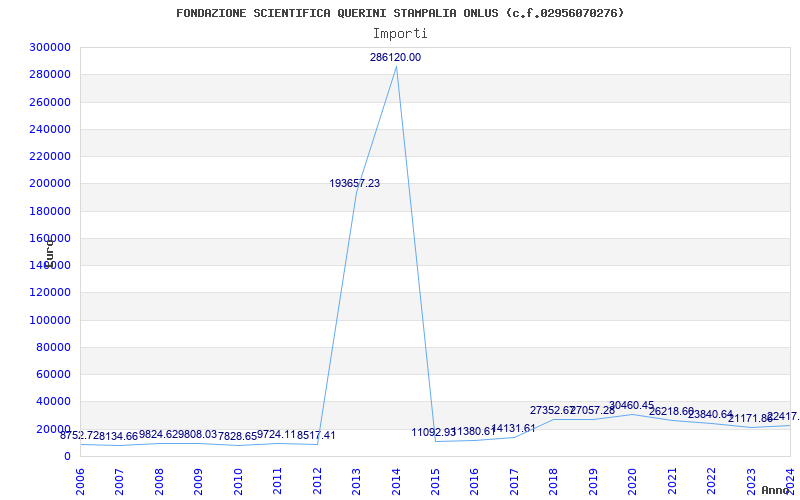Click the x-axis year 2018
The image size is (800, 500).
(554, 481)
